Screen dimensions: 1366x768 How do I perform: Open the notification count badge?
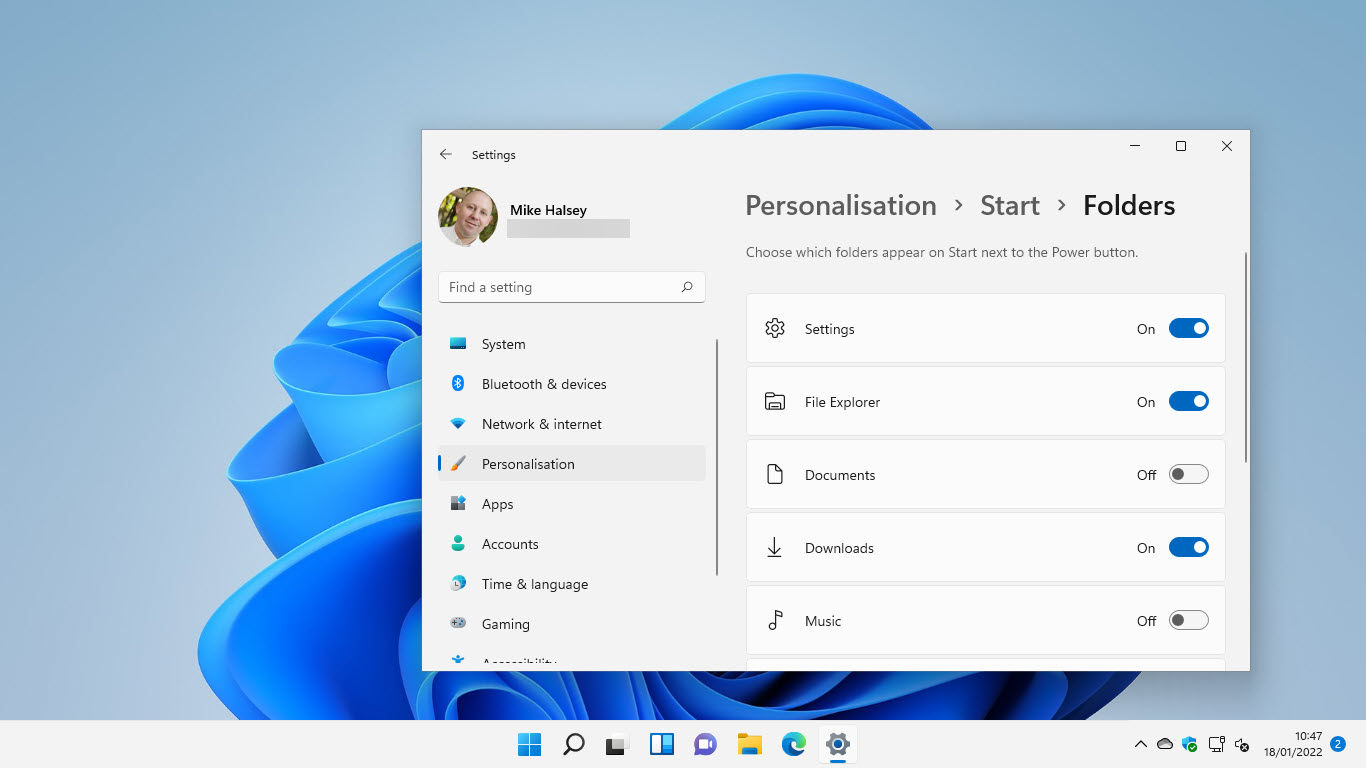coord(1338,744)
